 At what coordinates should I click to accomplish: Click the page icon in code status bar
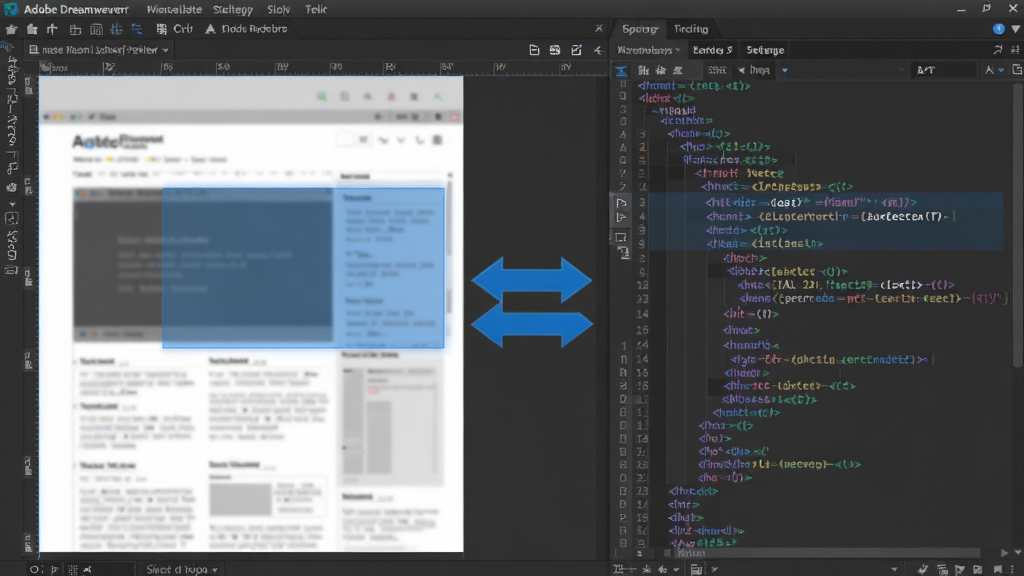[x=696, y=569]
